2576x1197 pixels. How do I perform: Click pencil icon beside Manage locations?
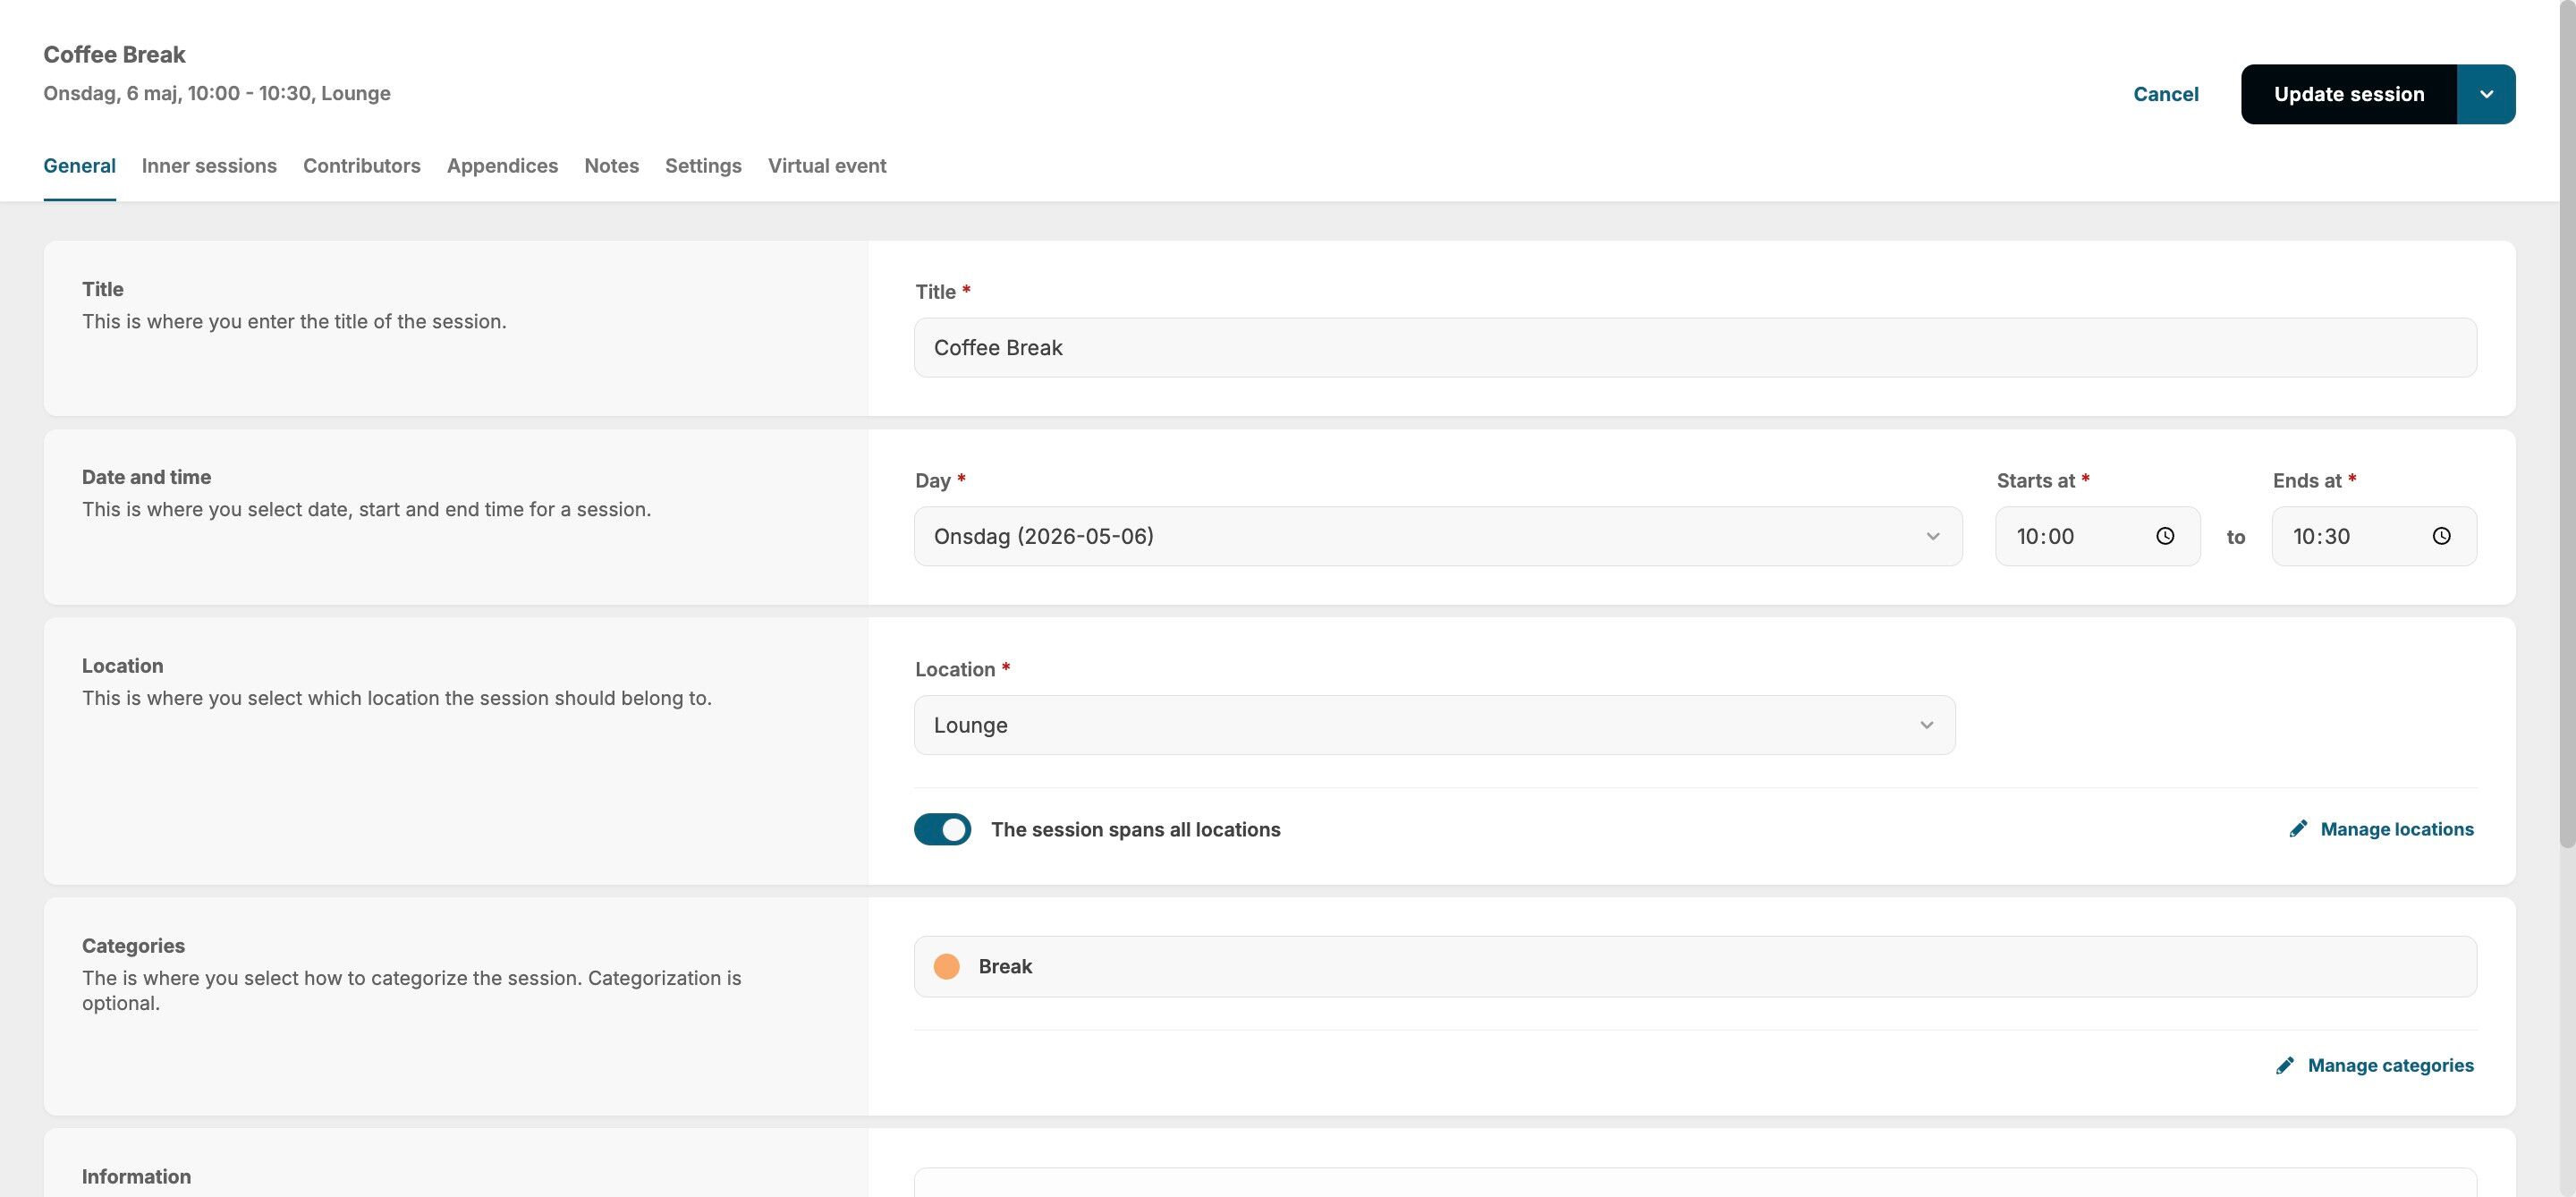[x=2298, y=829]
